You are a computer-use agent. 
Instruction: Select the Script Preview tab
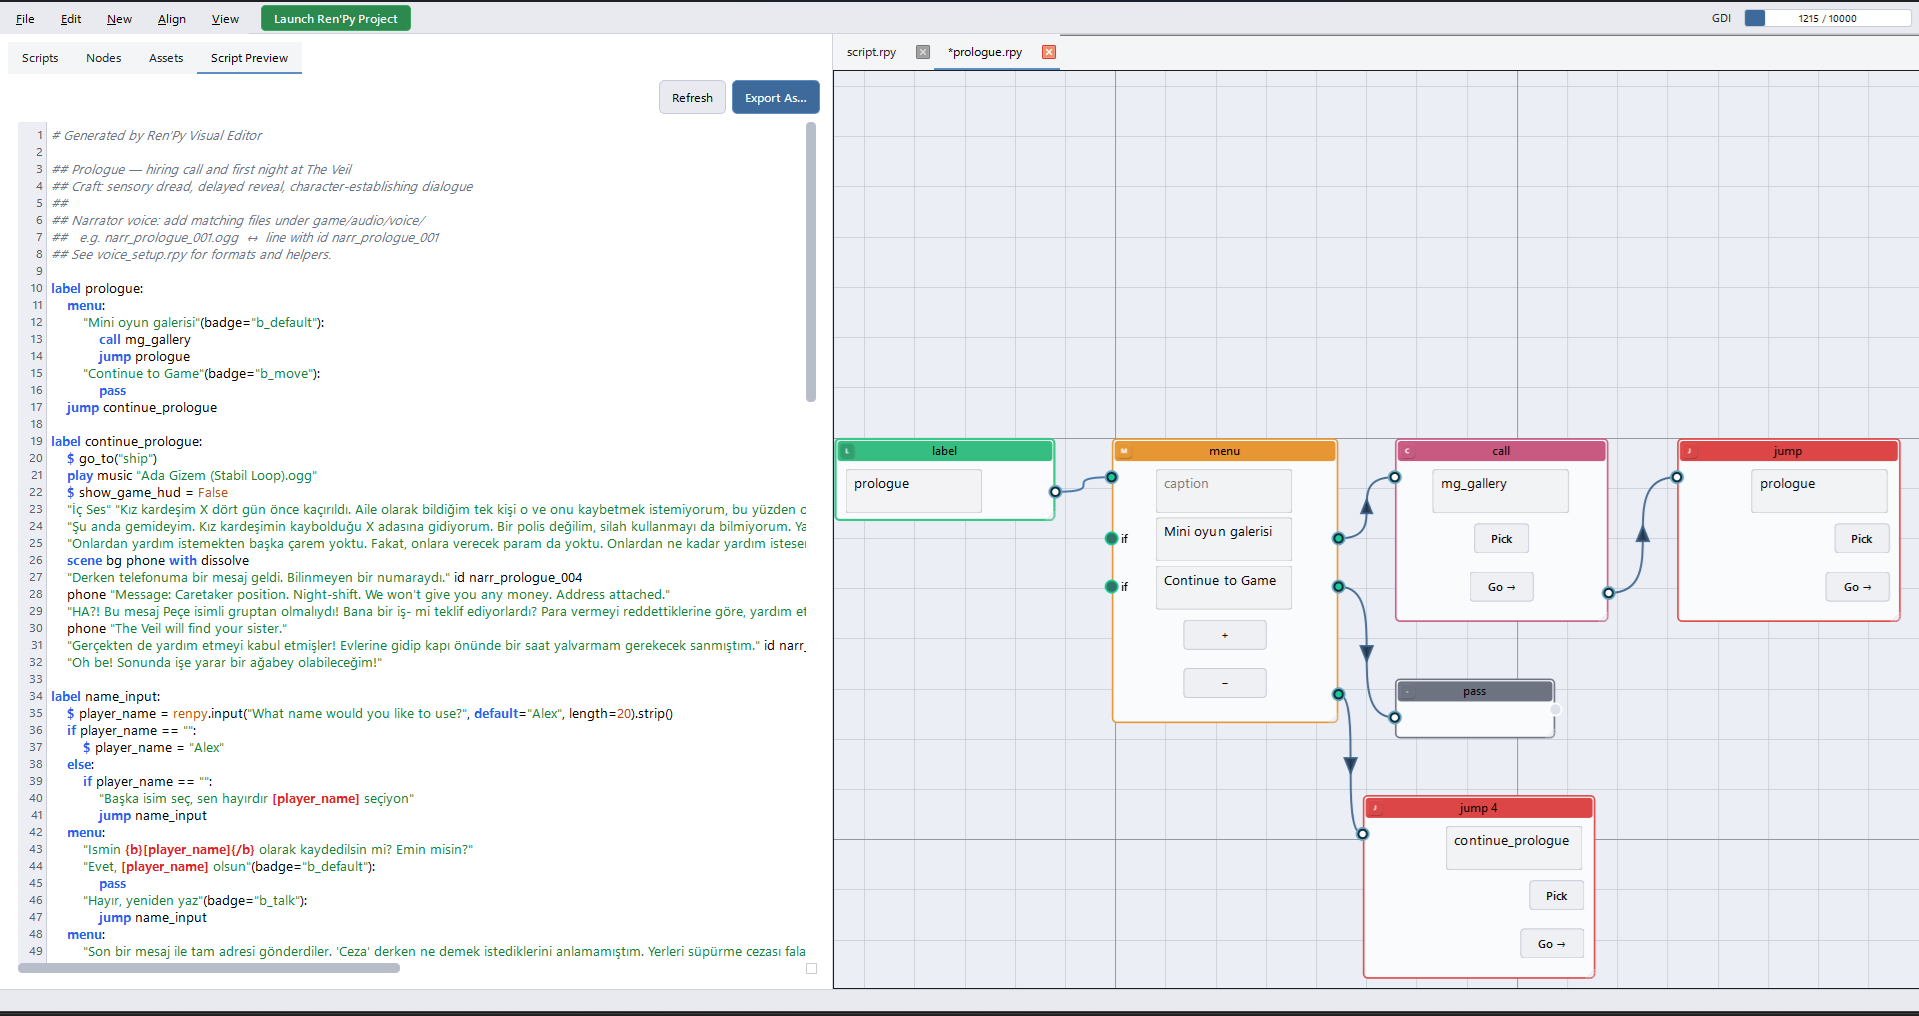[x=249, y=58]
